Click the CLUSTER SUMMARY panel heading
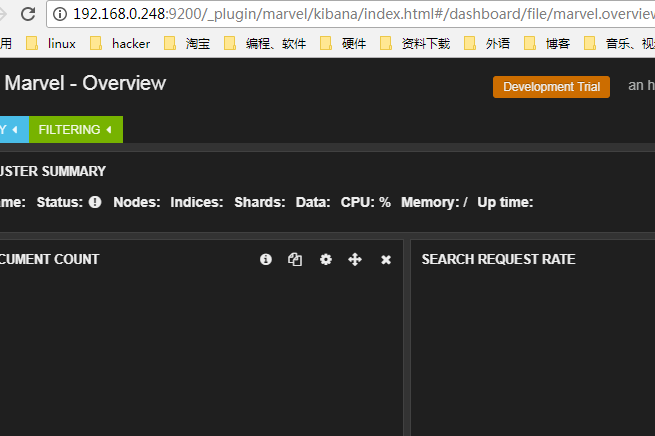Screen dimensions: 655x436 pyautogui.click(x=53, y=171)
